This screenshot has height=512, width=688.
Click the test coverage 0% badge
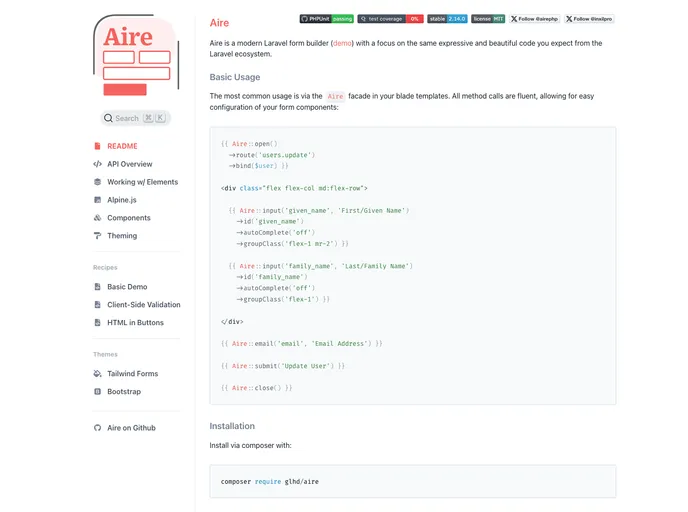(x=390, y=19)
